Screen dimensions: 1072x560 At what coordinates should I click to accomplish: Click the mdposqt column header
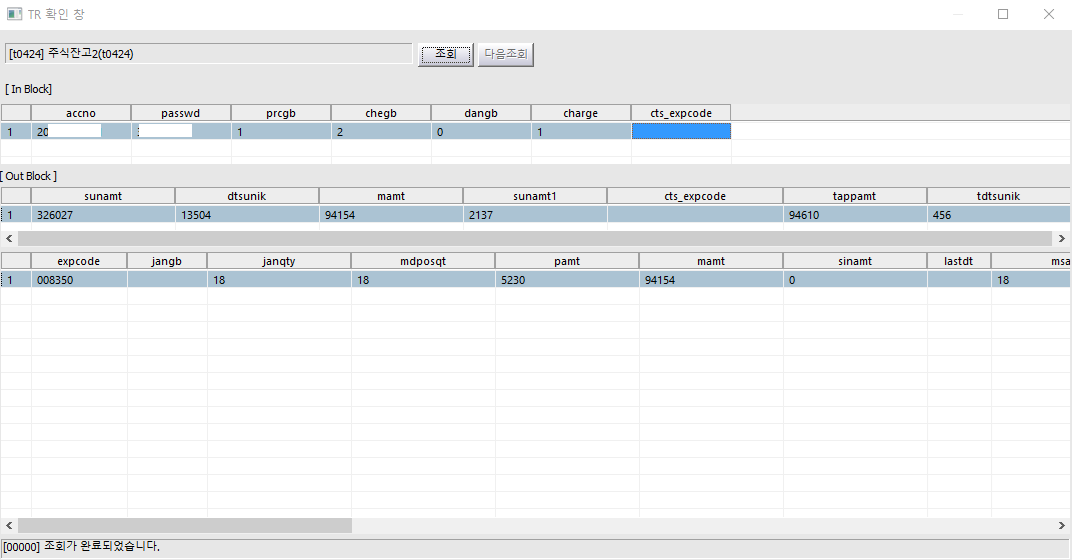pos(423,261)
